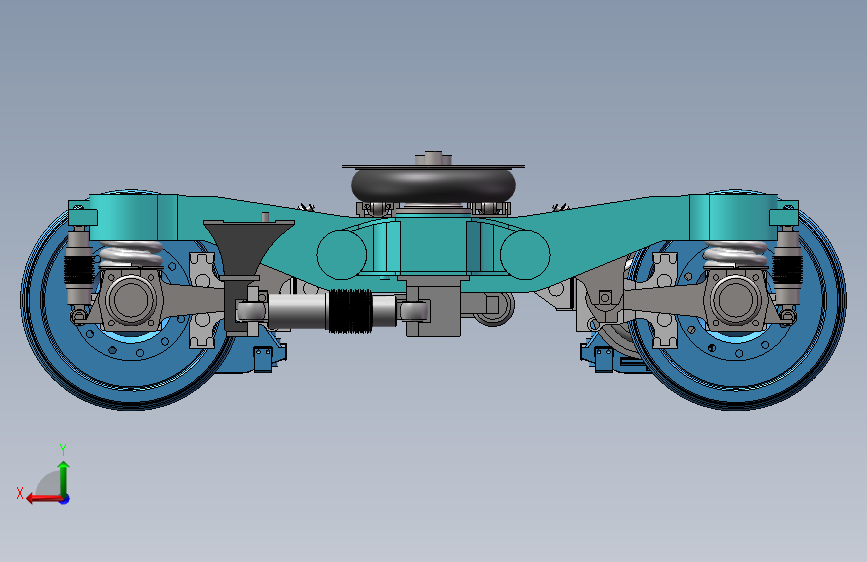
Task: Pick the dark funnel-shaped bracket
Action: coord(248,249)
